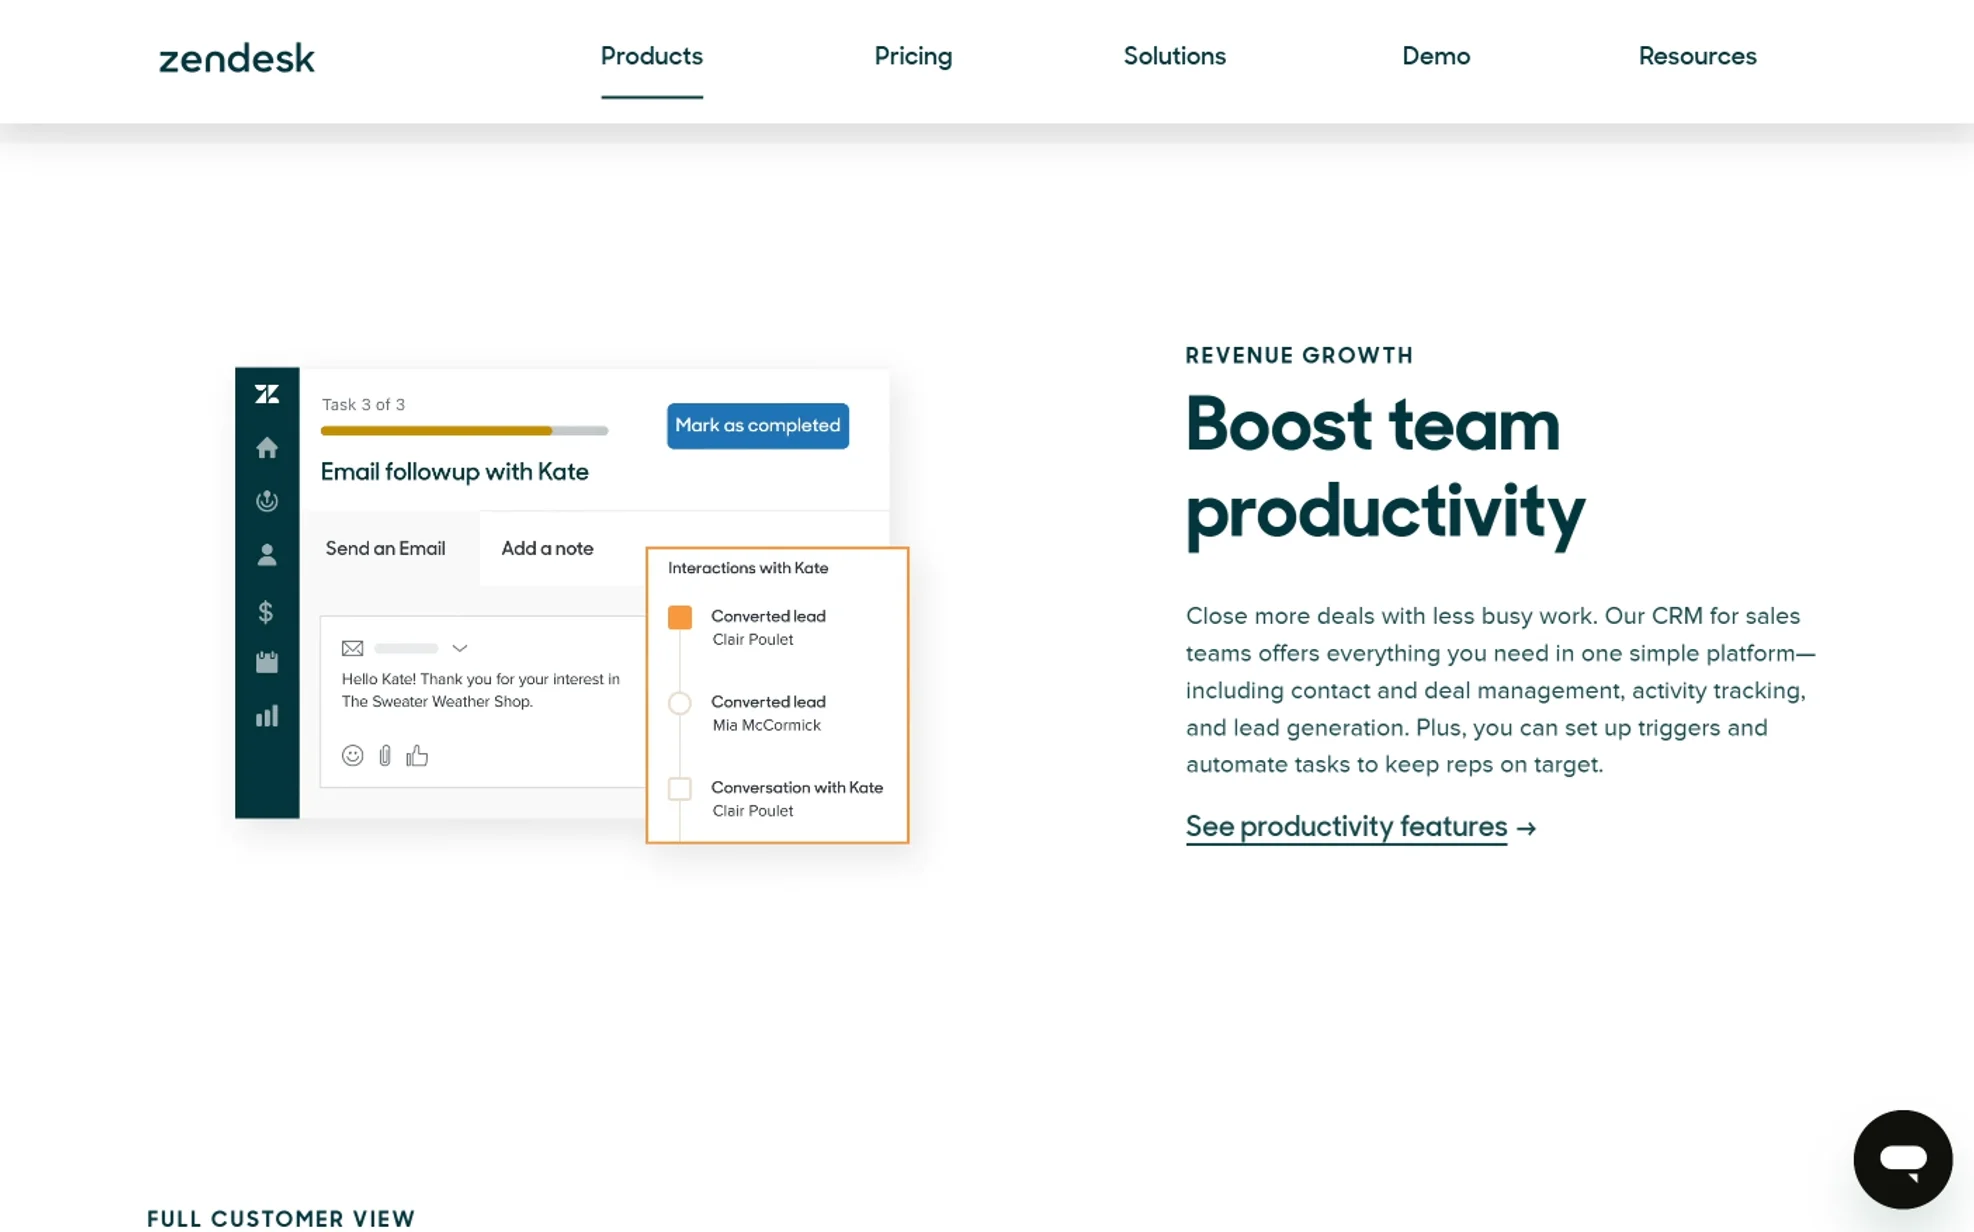
Task: Click the thumbs up icon
Action: 417,755
